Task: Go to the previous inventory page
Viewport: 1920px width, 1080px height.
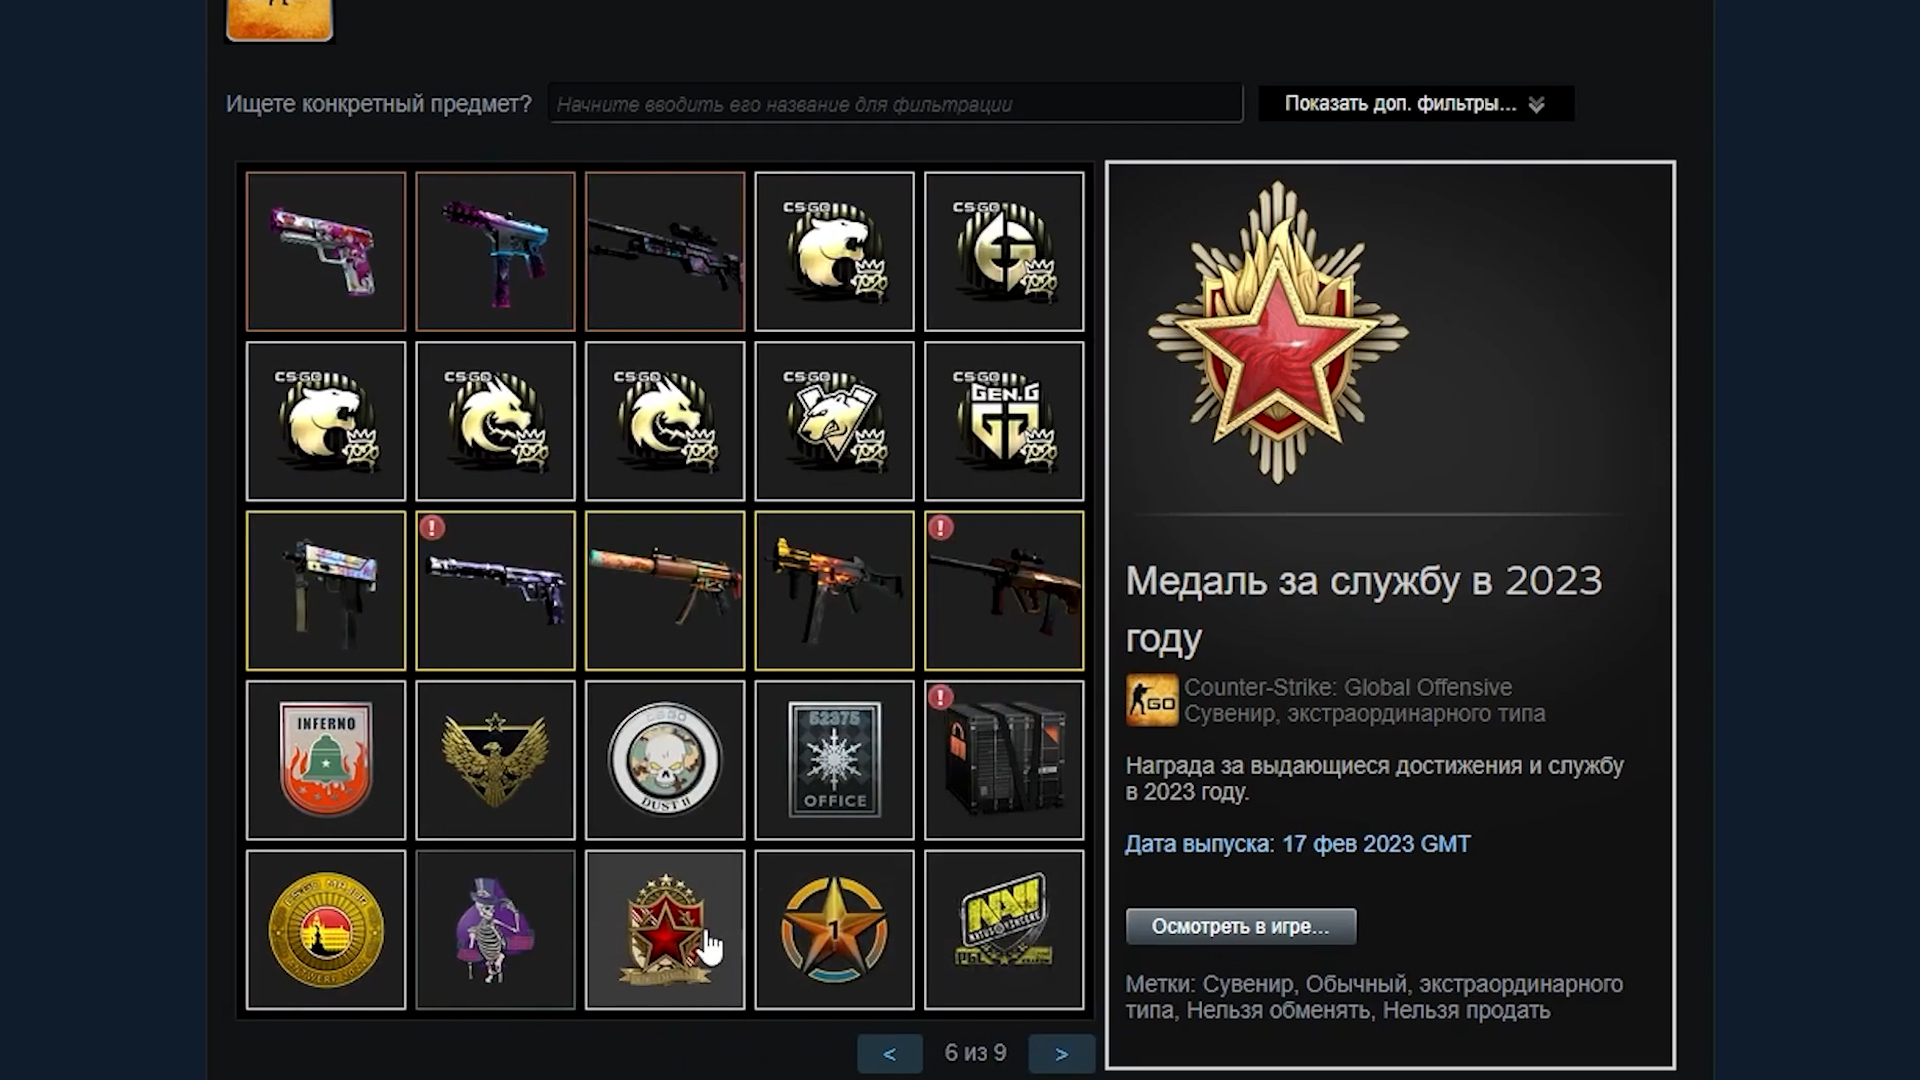Action: [x=890, y=1054]
